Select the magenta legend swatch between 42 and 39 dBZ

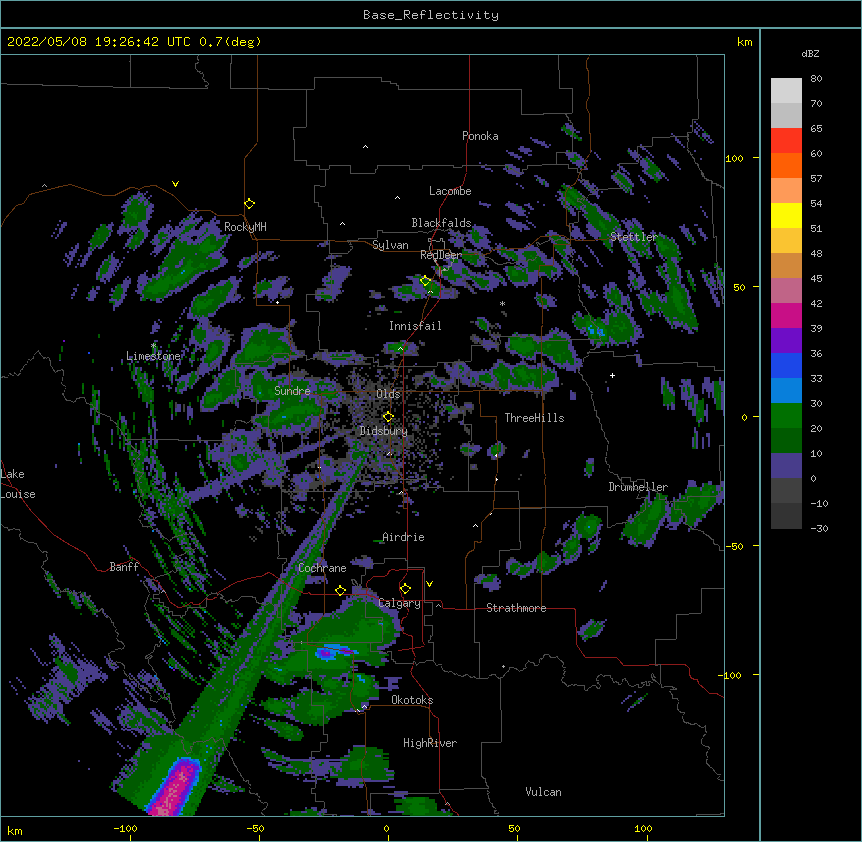coord(786,315)
